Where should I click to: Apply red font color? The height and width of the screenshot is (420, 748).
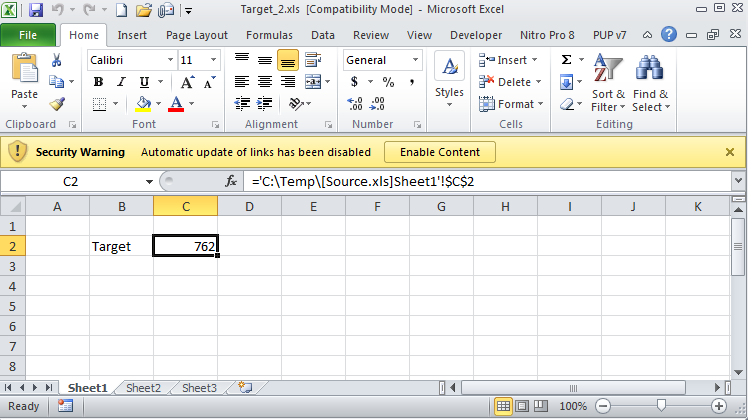point(176,104)
